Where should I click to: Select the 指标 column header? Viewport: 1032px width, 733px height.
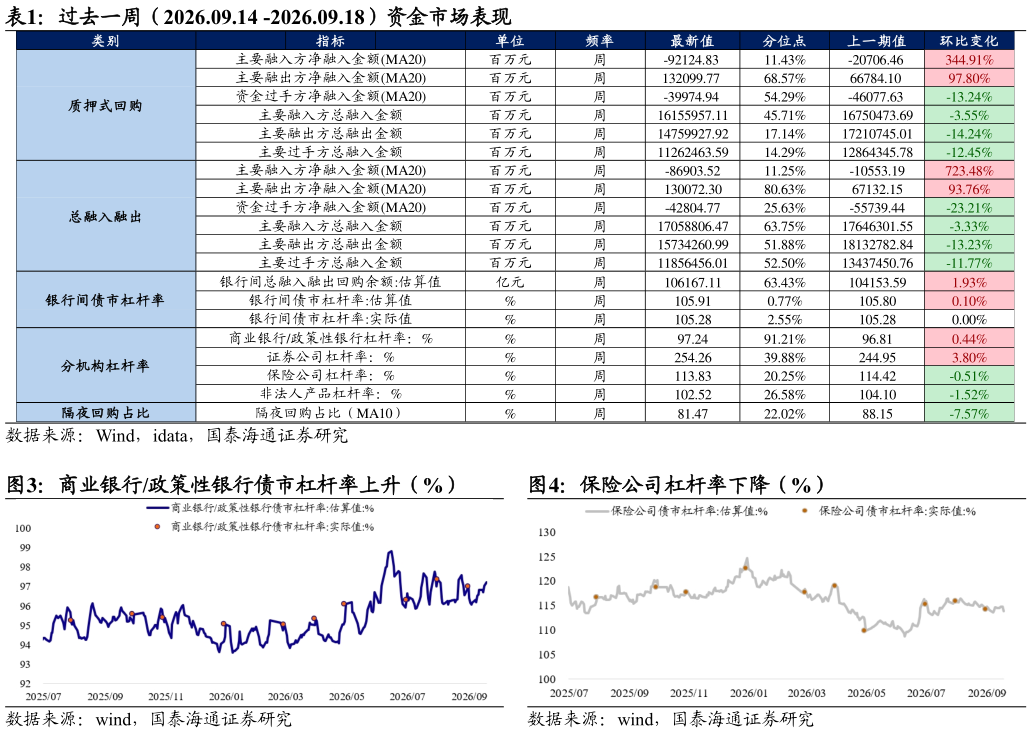[330, 41]
